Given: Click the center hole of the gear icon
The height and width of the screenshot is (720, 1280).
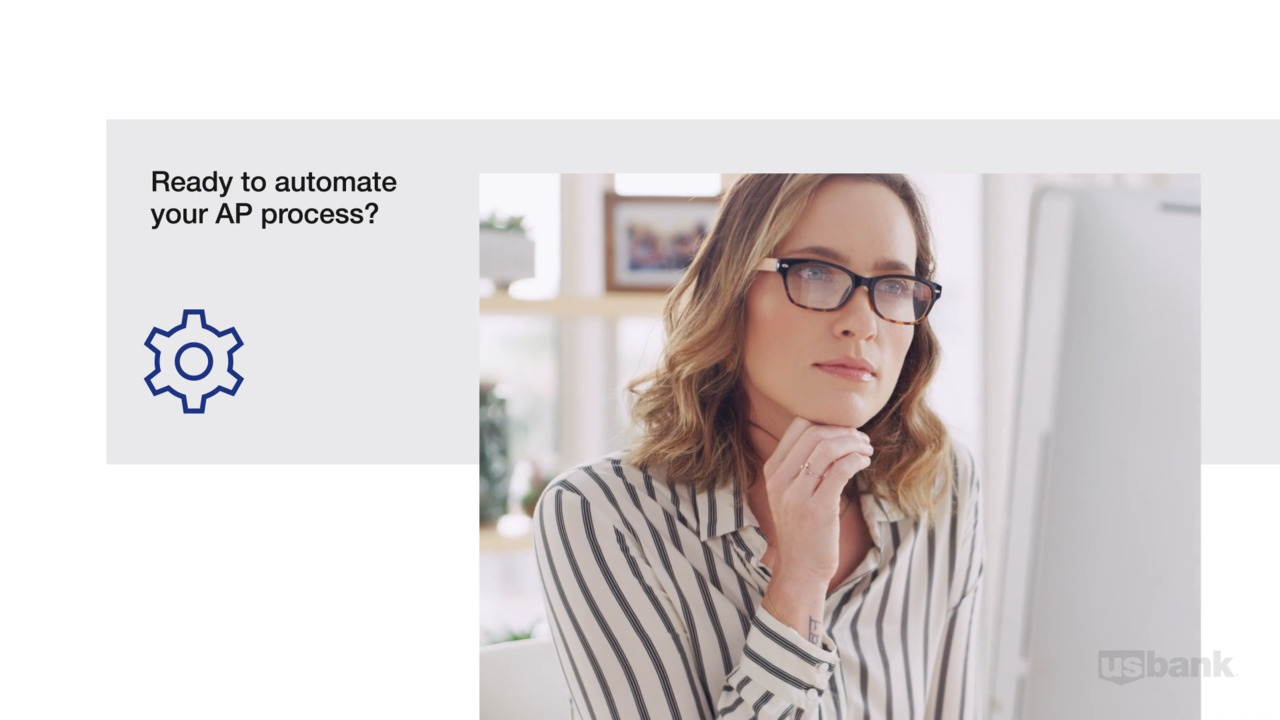Looking at the screenshot, I should tap(194, 362).
